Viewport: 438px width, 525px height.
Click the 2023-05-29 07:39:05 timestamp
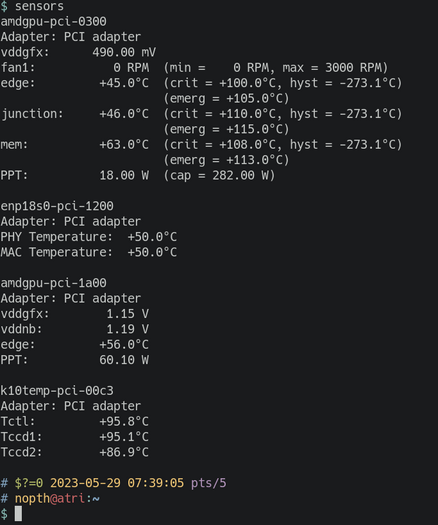117,483
